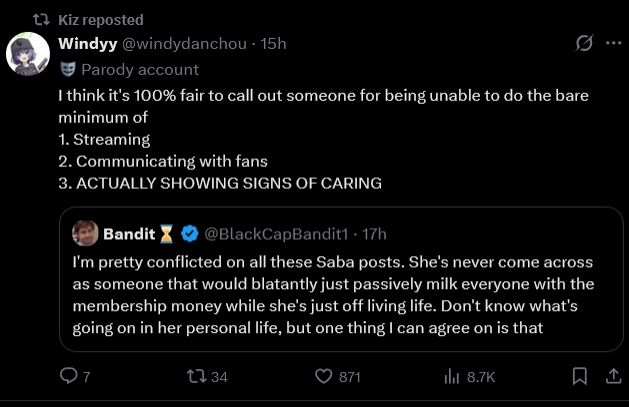
Task: Like the tweet with the heart icon
Action: pyautogui.click(x=324, y=376)
